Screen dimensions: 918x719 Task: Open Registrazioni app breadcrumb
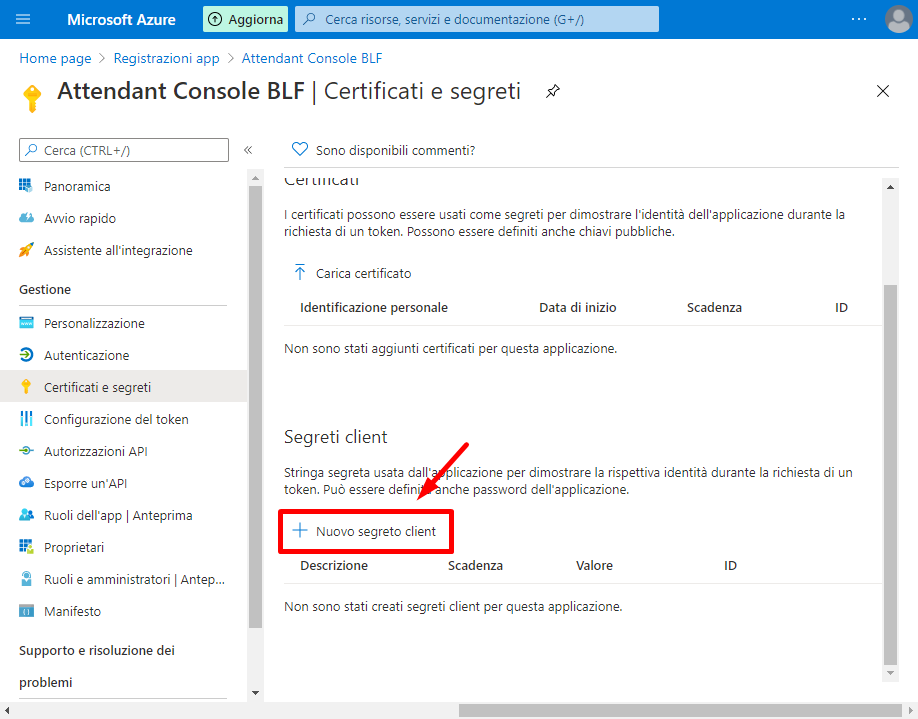point(166,59)
